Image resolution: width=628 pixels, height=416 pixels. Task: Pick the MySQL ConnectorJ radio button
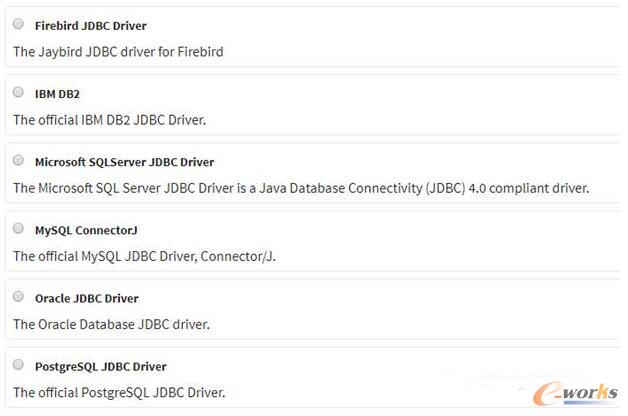click(18, 228)
